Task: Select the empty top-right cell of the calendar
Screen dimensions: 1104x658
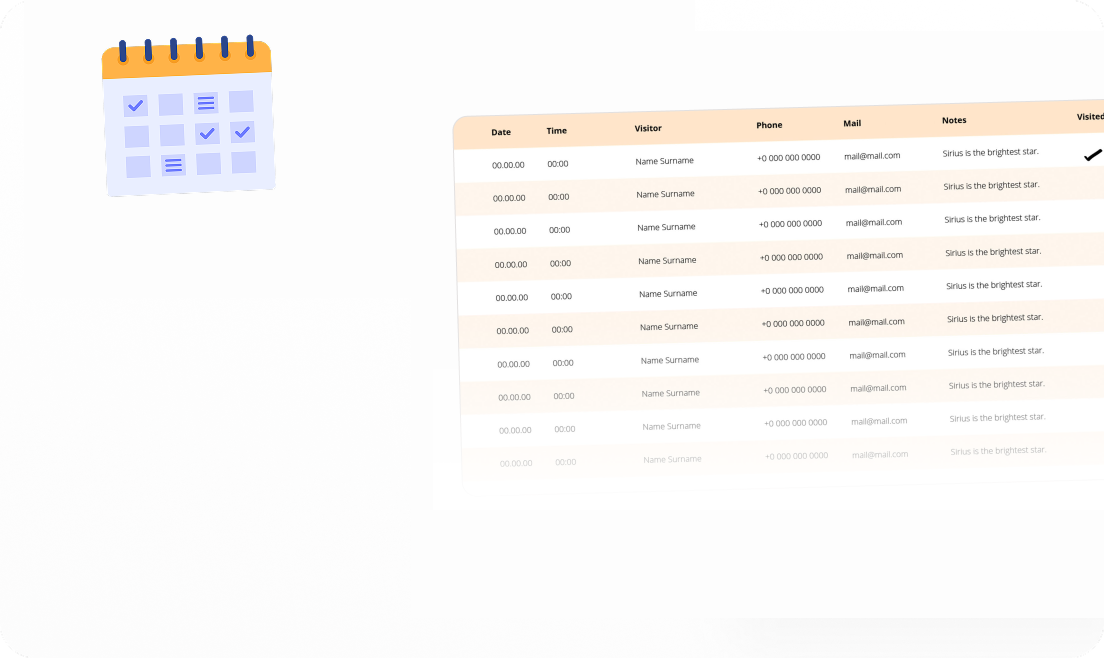Action: [x=241, y=101]
